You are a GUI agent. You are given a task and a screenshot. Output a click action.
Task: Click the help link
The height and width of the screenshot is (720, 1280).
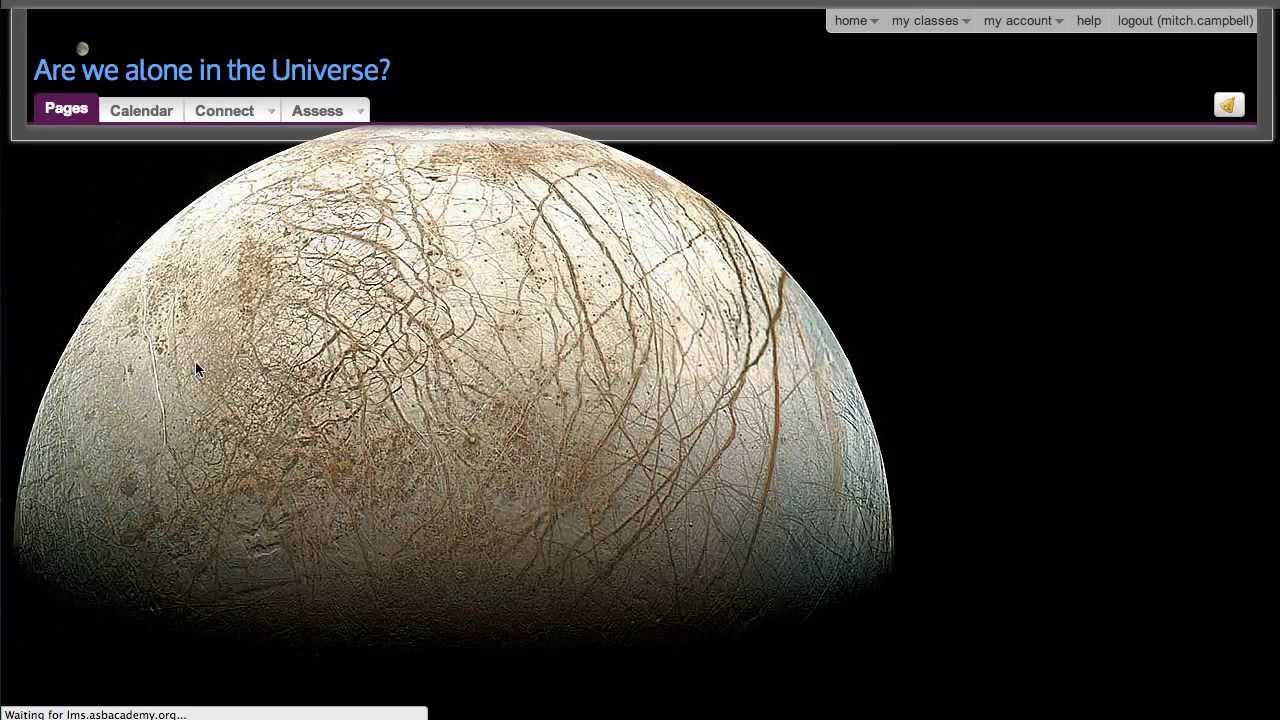point(1089,21)
